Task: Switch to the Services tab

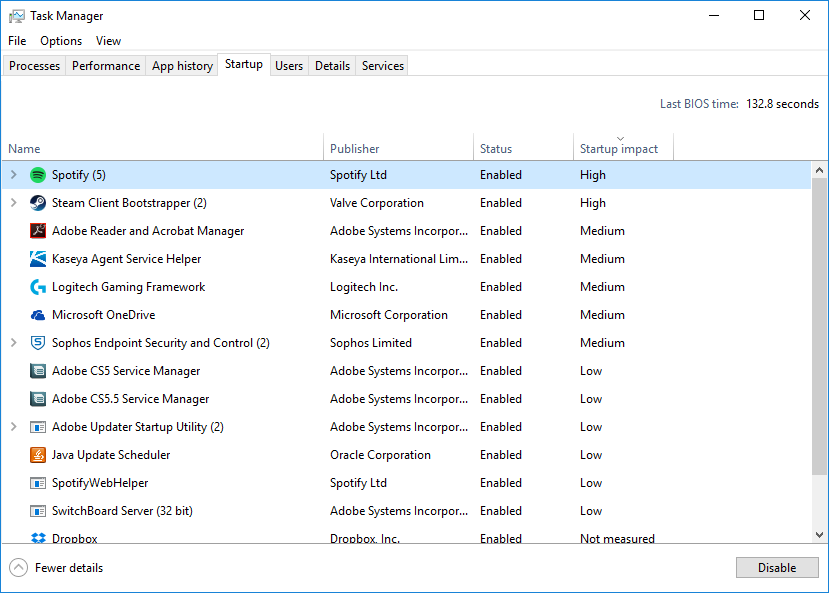Action: click(x=381, y=65)
